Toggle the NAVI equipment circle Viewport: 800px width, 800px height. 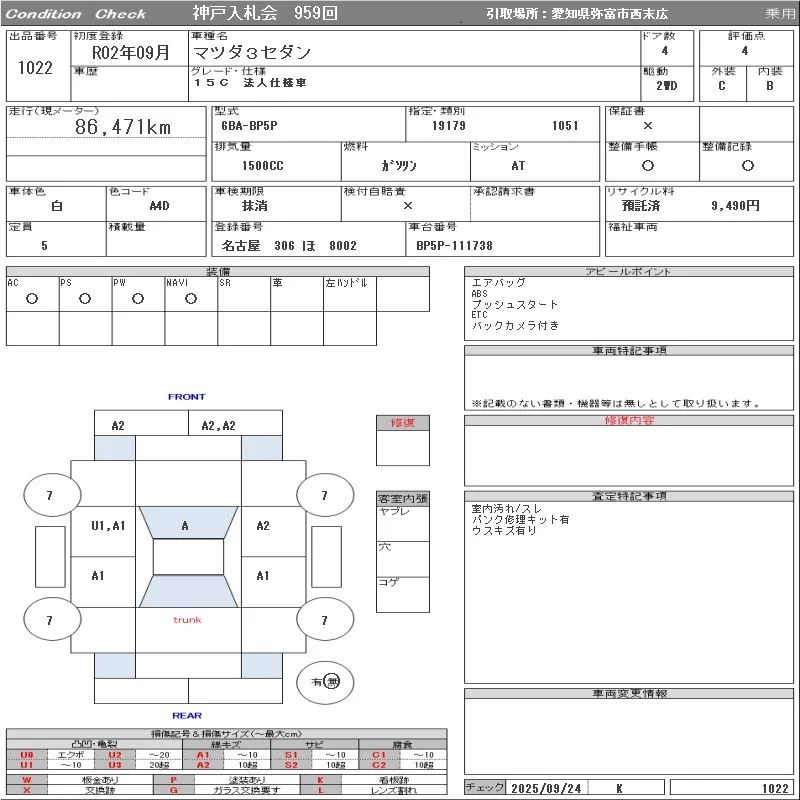click(191, 298)
